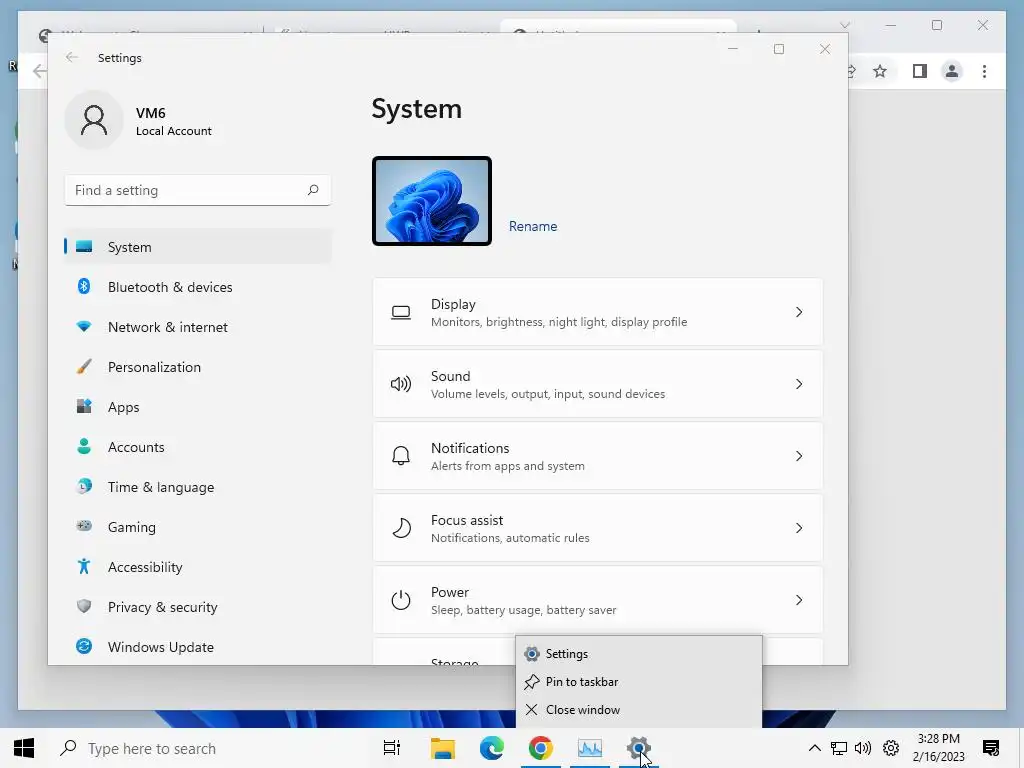Choose Settings in the taskbar jump list
Screen dimensions: 1024x768
(639, 654)
